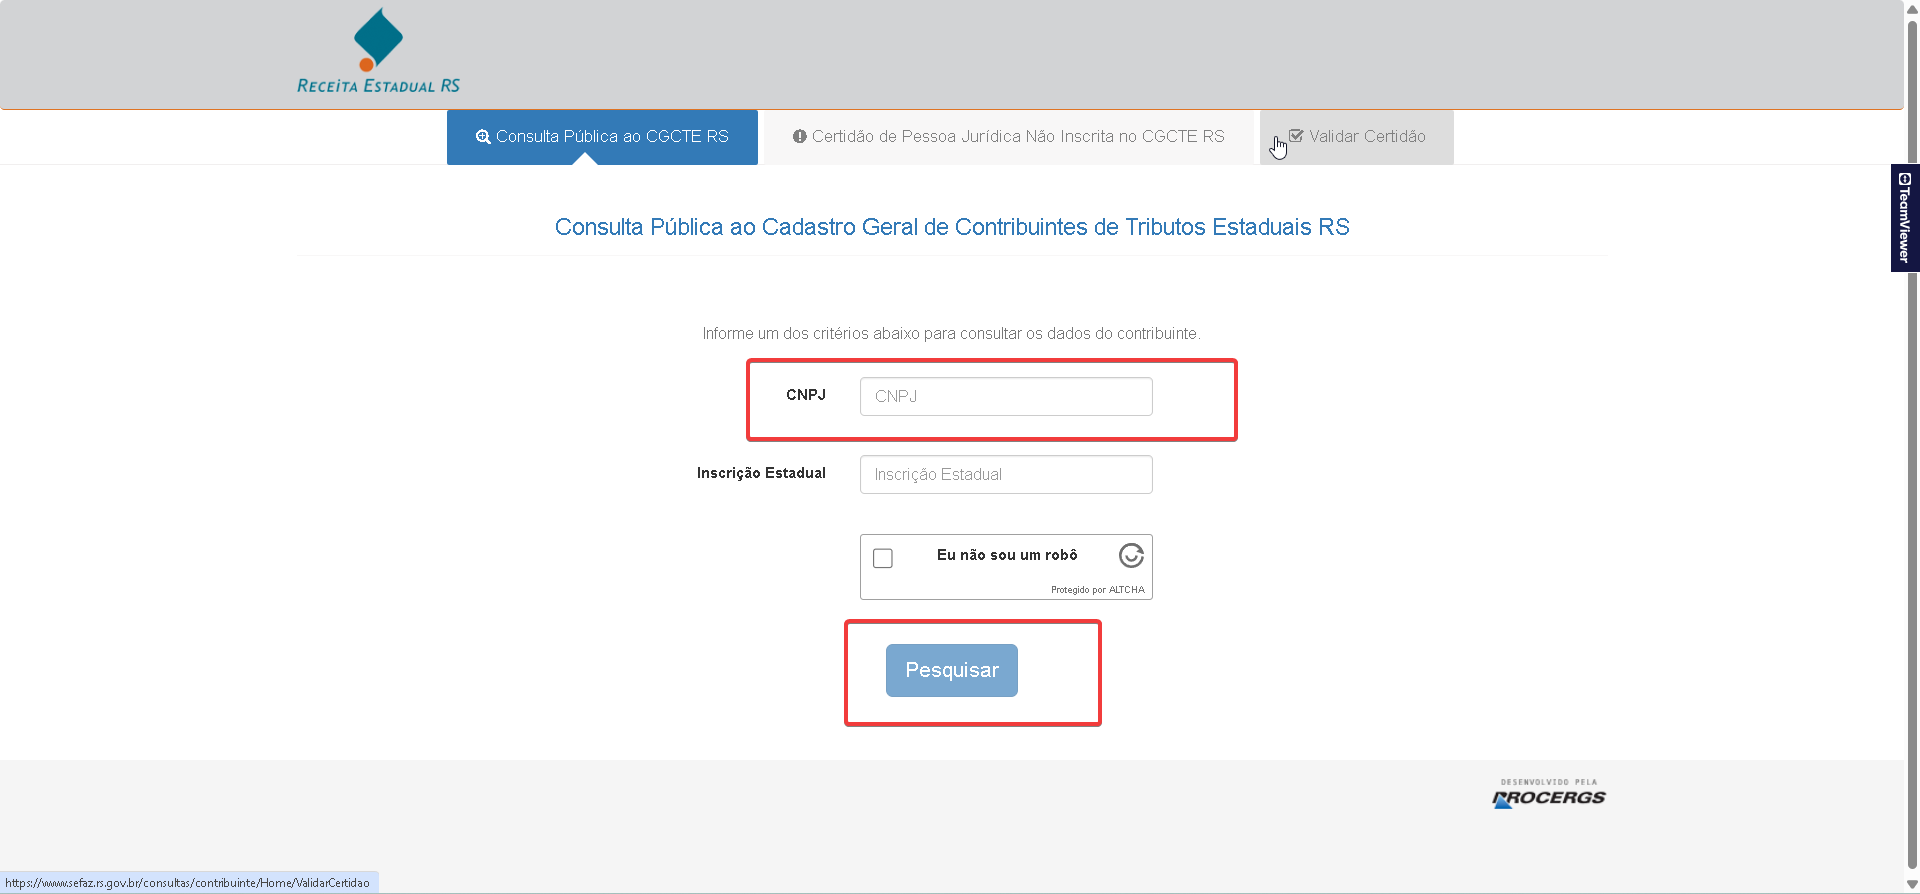Click the circular ALTCHA logo icon
Viewport: 1920px width, 894px height.
point(1131,555)
